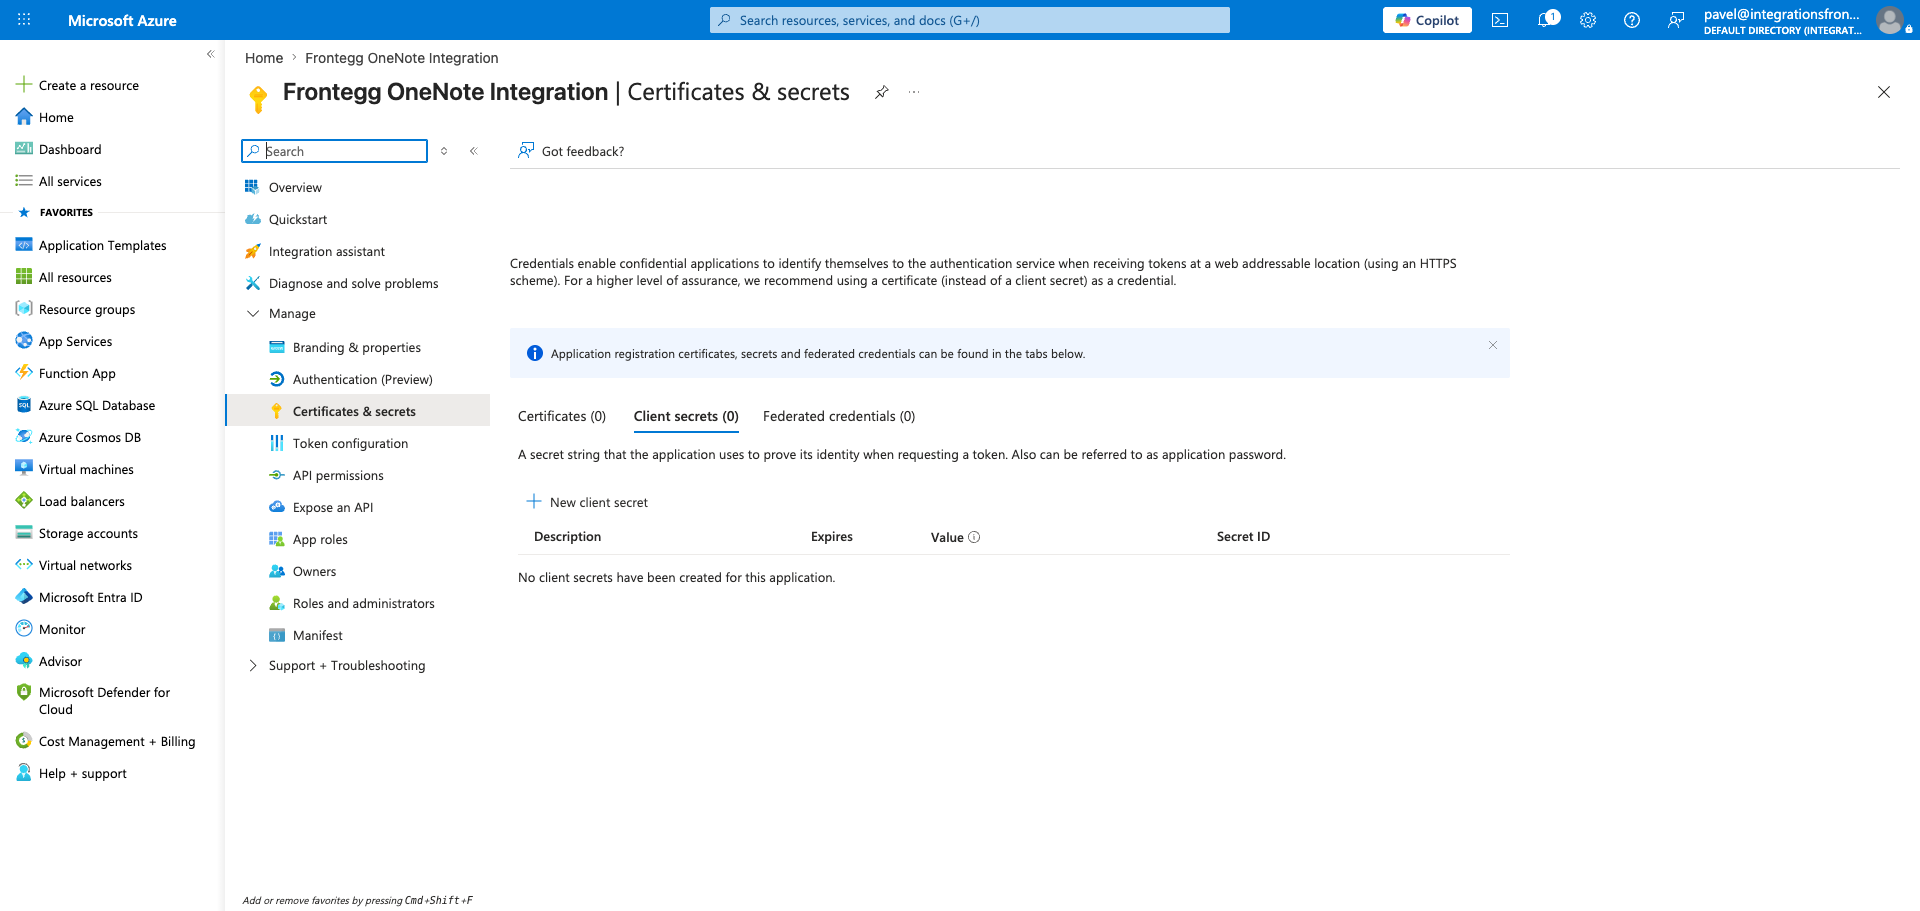The height and width of the screenshot is (911, 1920).
Task: Pin this blade with the pin icon
Action: coord(881,92)
